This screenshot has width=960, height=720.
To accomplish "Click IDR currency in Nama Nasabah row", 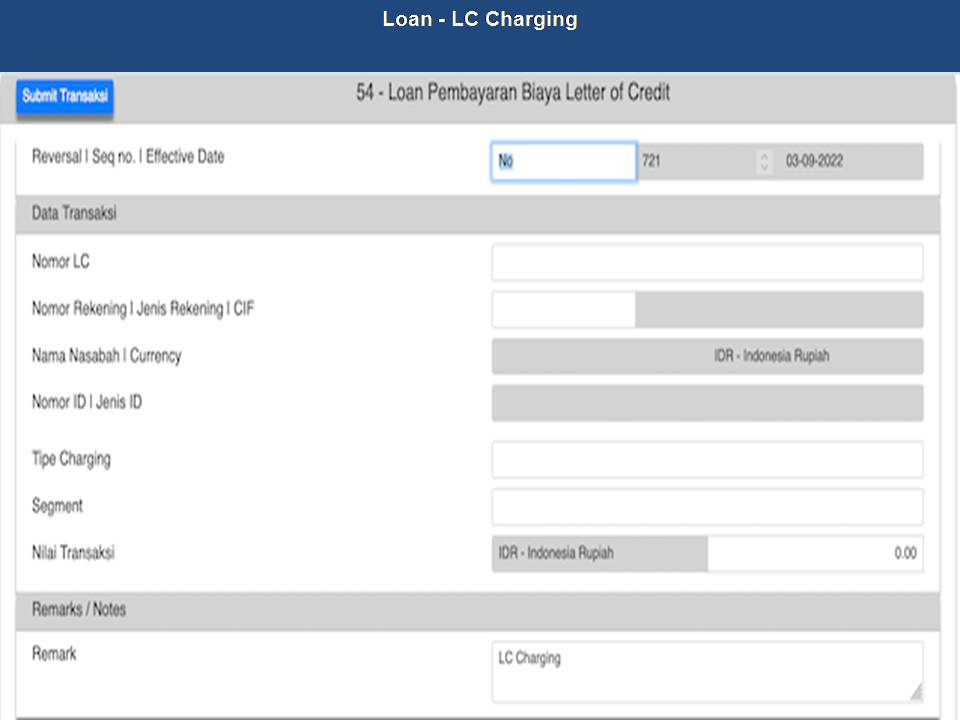I will pos(771,356).
